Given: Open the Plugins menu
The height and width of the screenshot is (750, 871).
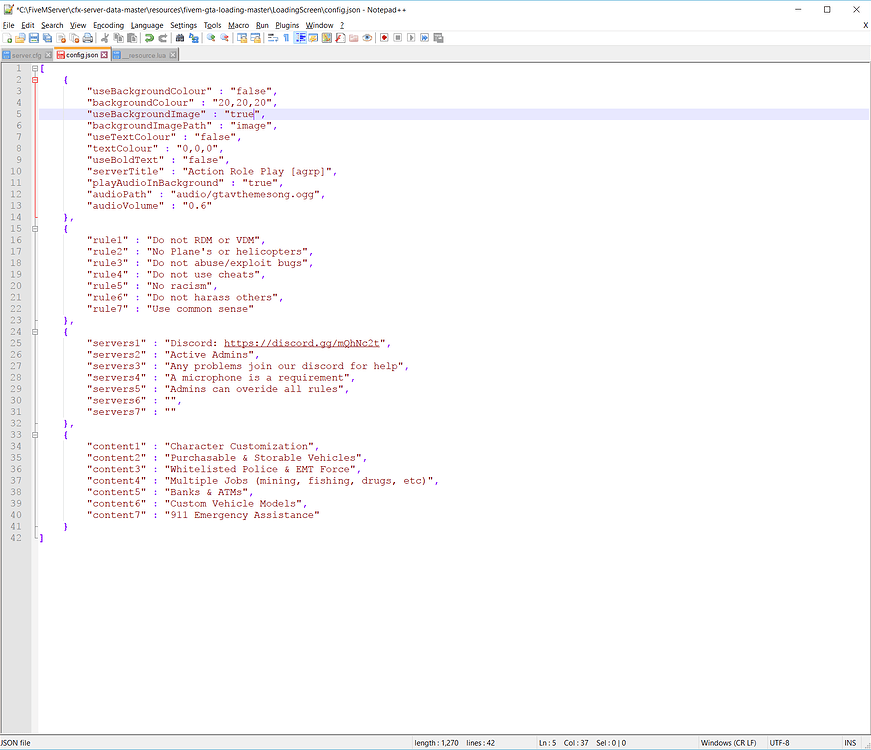Looking at the screenshot, I should 287,26.
